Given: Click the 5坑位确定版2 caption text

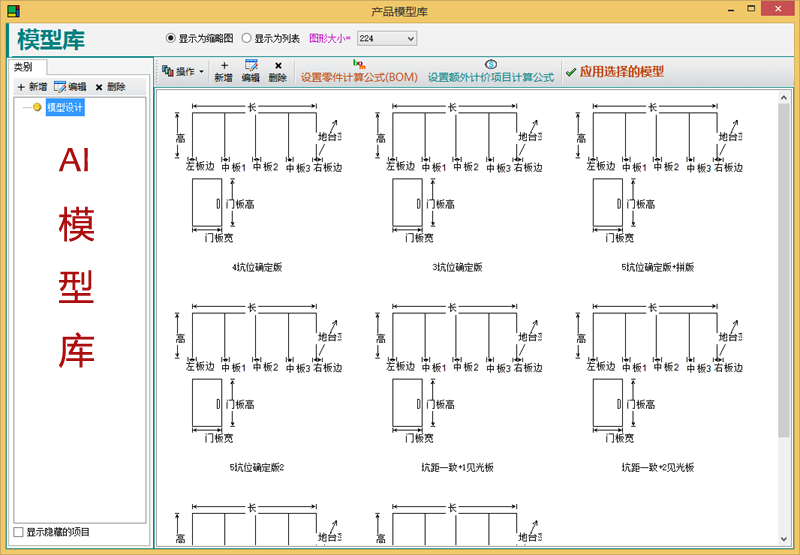Looking at the screenshot, I should click(x=257, y=467).
